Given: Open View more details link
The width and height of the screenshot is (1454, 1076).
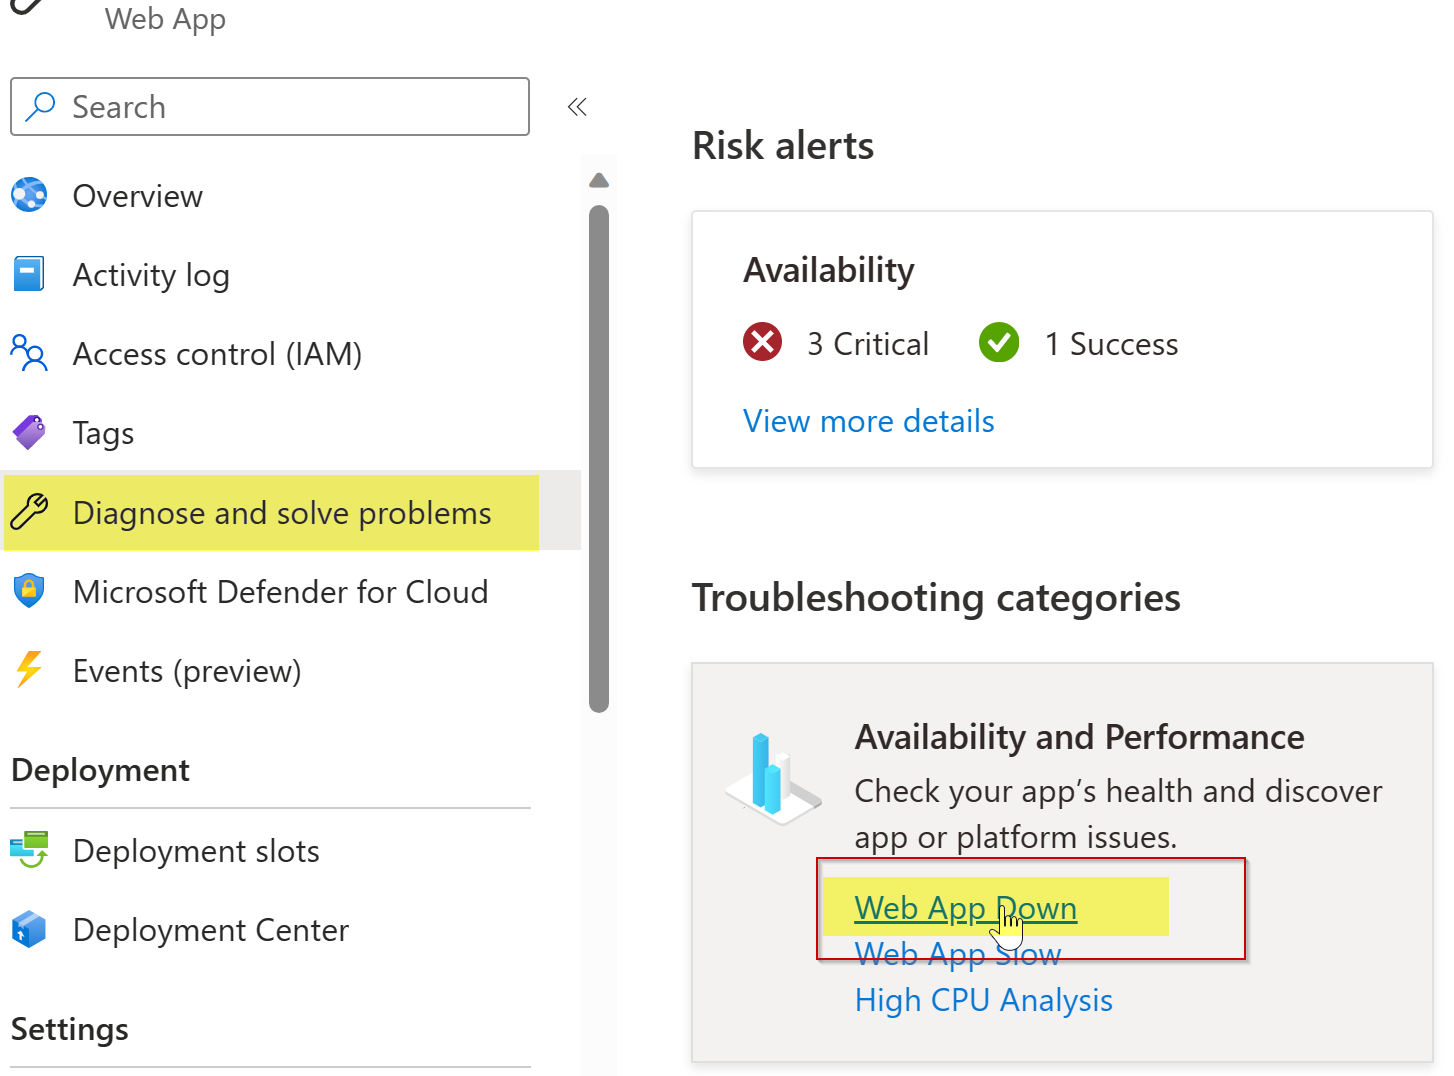Looking at the screenshot, I should pos(869,421).
